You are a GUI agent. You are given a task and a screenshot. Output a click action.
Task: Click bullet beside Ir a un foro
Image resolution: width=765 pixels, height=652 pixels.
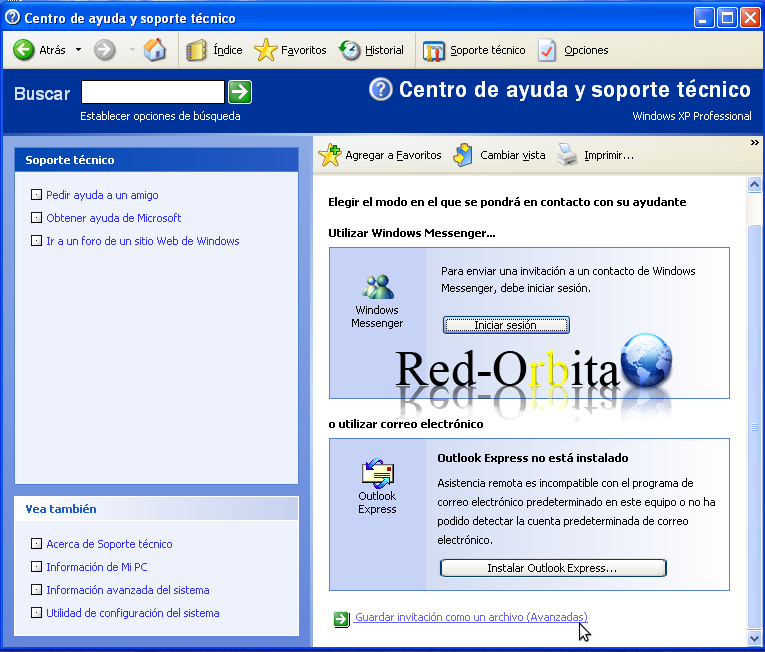click(x=36, y=241)
